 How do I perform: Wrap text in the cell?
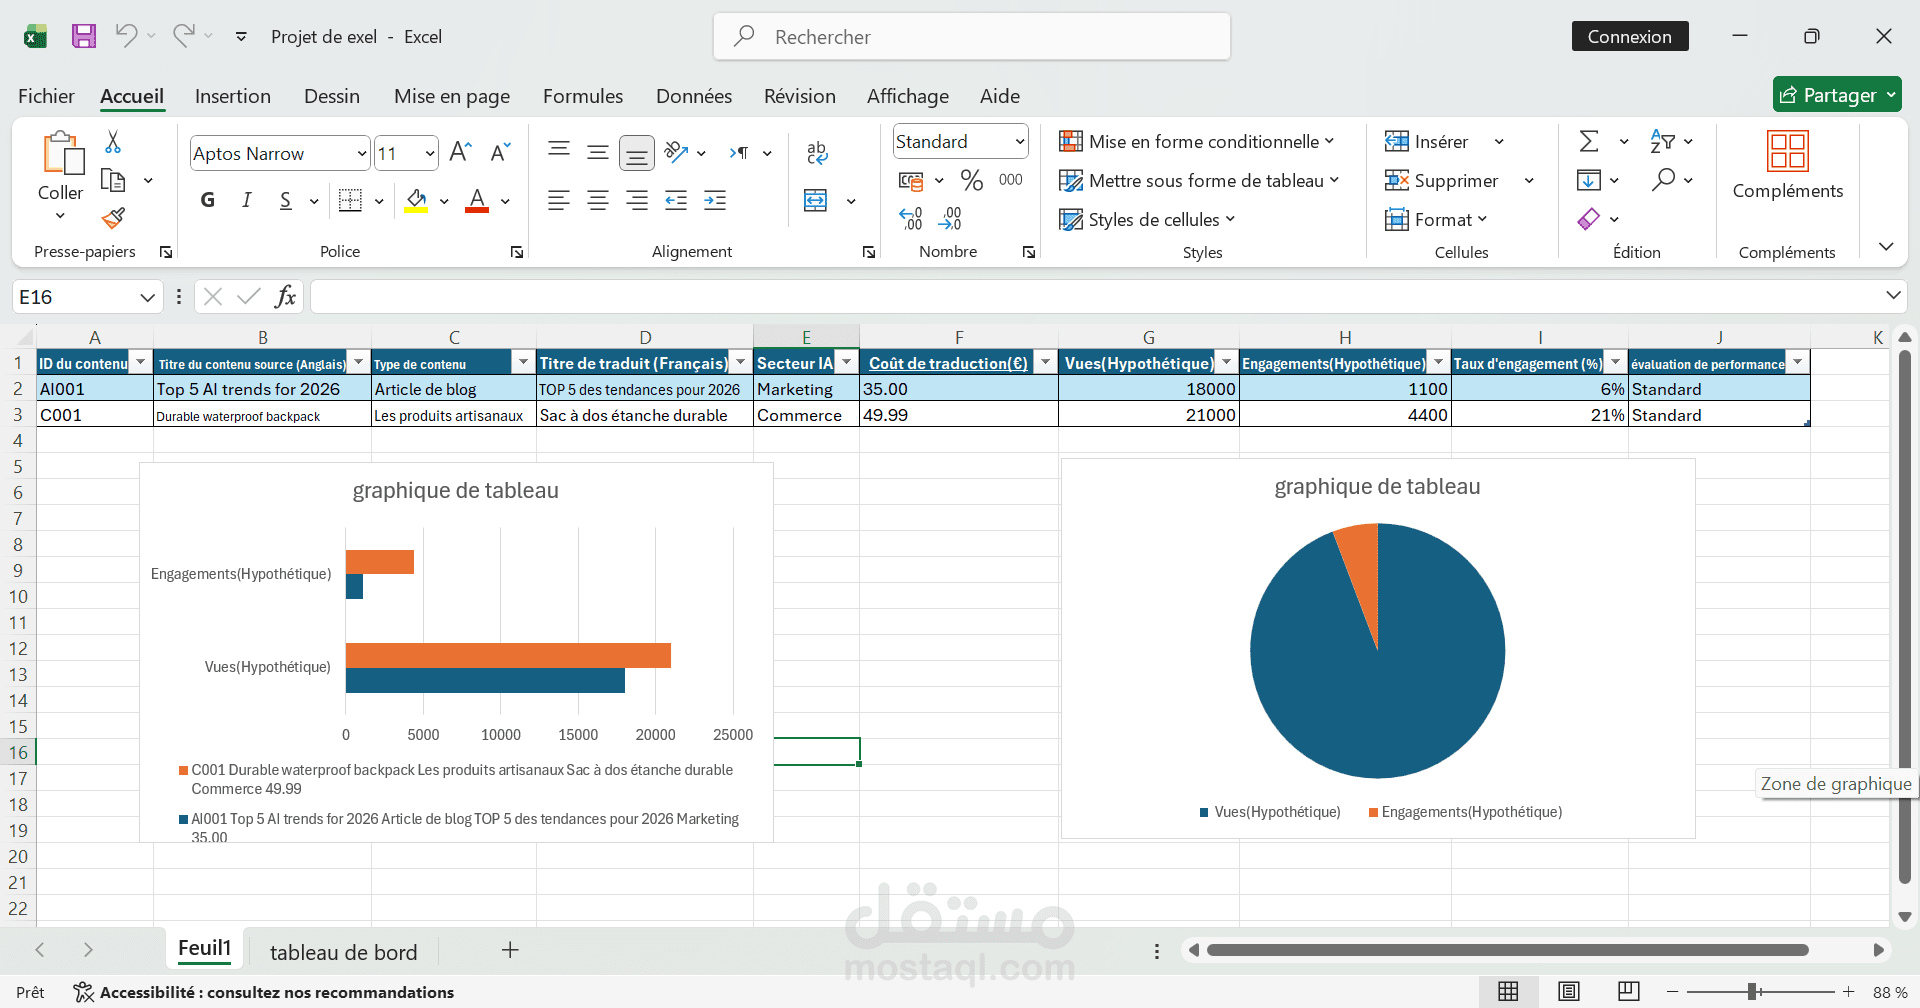coord(817,152)
